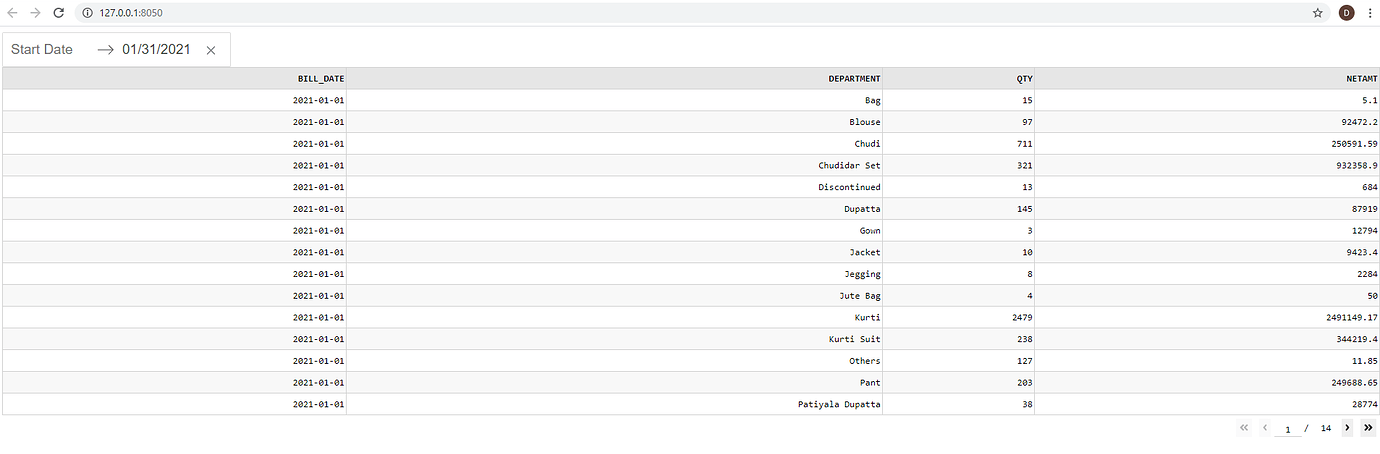1380x454 pixels.
Task: Open the browser three-dot menu
Action: pyautogui.click(x=1369, y=13)
